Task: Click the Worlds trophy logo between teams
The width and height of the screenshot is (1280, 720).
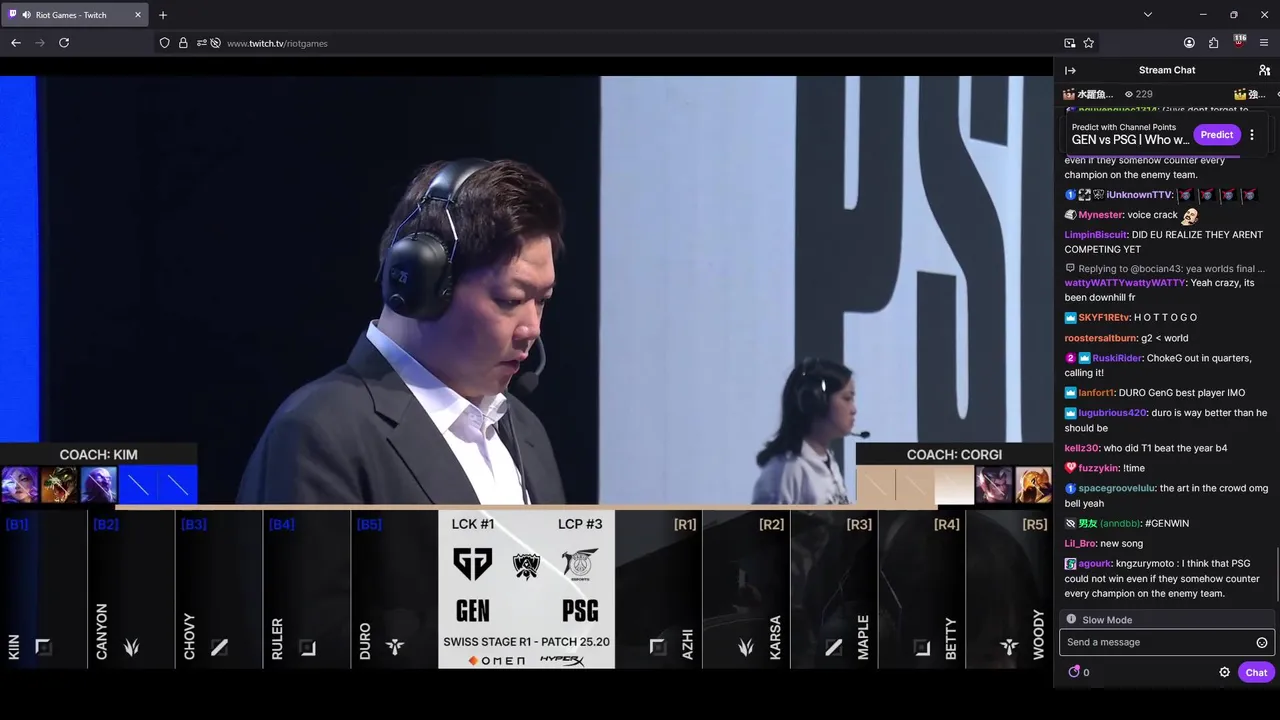Action: 526,565
